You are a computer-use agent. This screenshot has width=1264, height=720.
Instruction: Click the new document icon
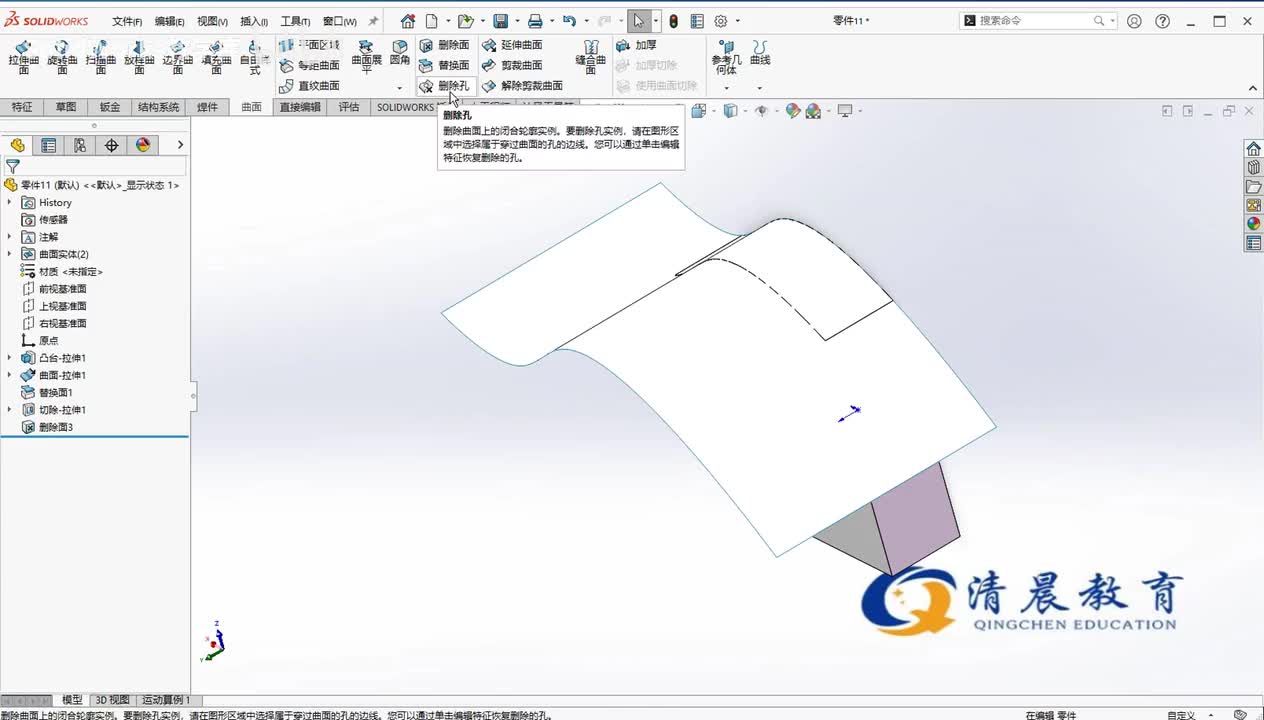[x=431, y=21]
